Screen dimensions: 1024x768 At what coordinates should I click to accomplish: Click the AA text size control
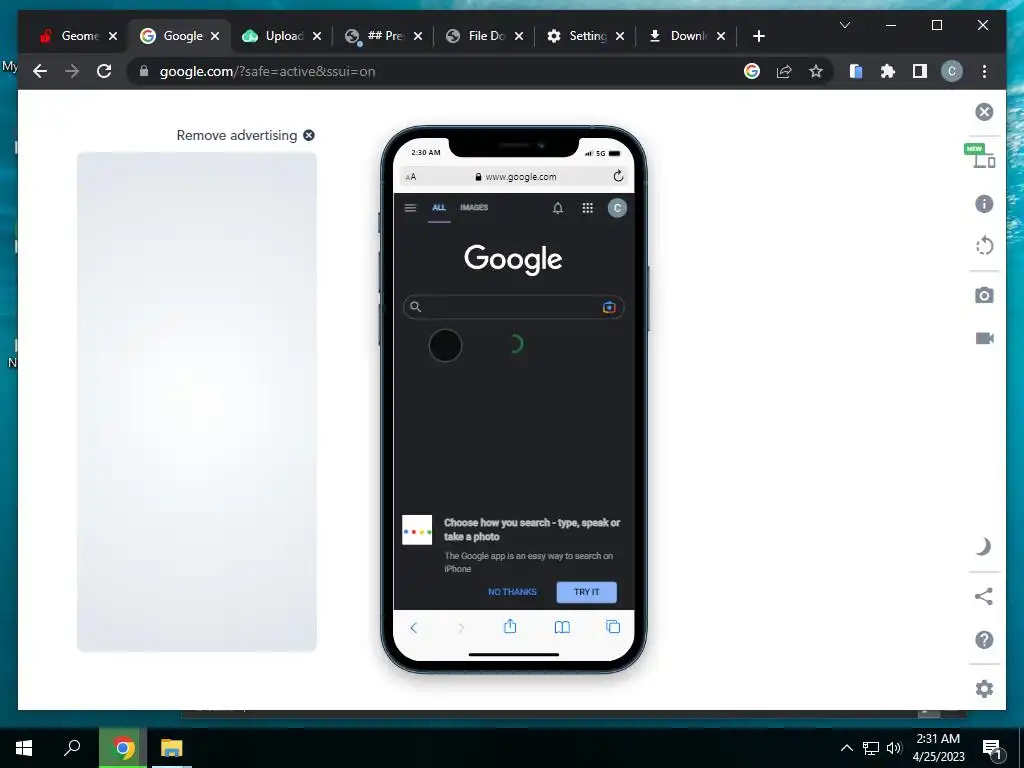pos(411,176)
